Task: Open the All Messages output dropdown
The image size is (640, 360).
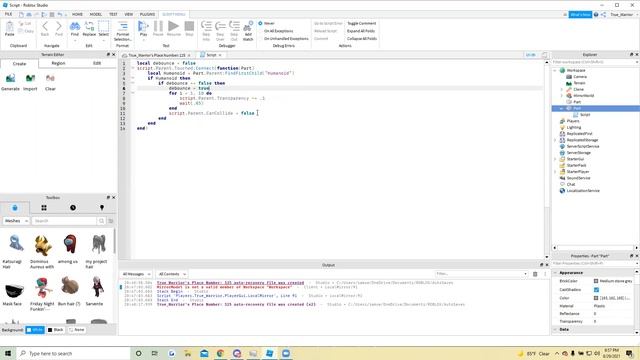Action: click(x=136, y=274)
